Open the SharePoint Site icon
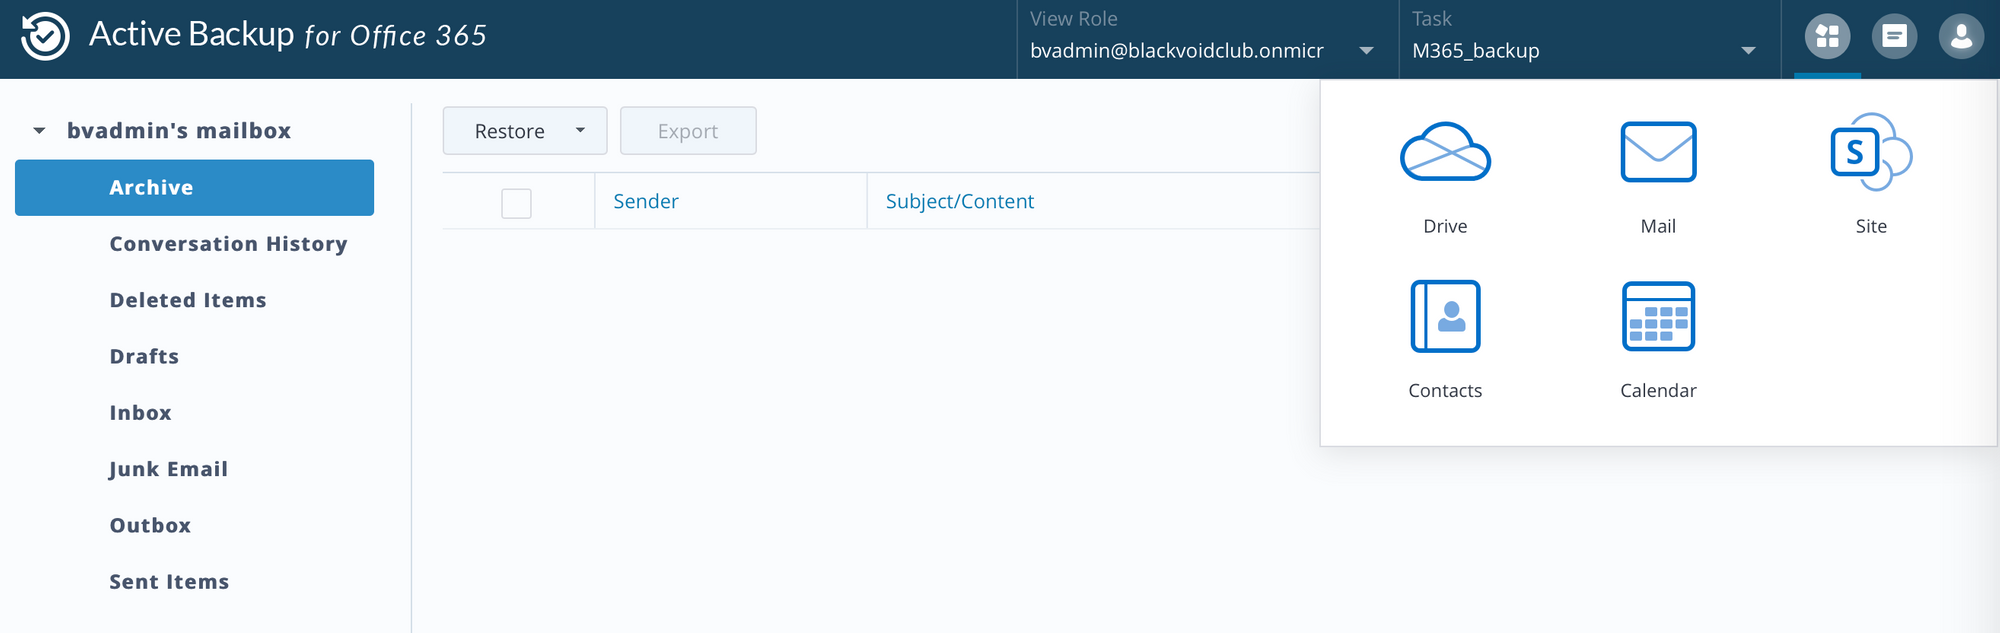The height and width of the screenshot is (633, 2000). [1871, 152]
